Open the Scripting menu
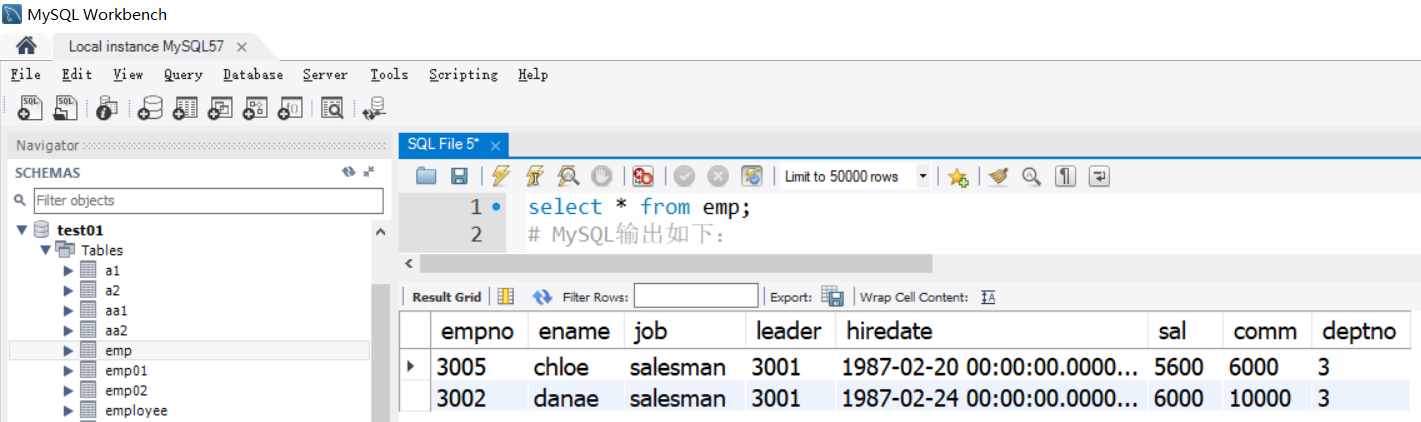The width and height of the screenshot is (1421, 422). [463, 75]
